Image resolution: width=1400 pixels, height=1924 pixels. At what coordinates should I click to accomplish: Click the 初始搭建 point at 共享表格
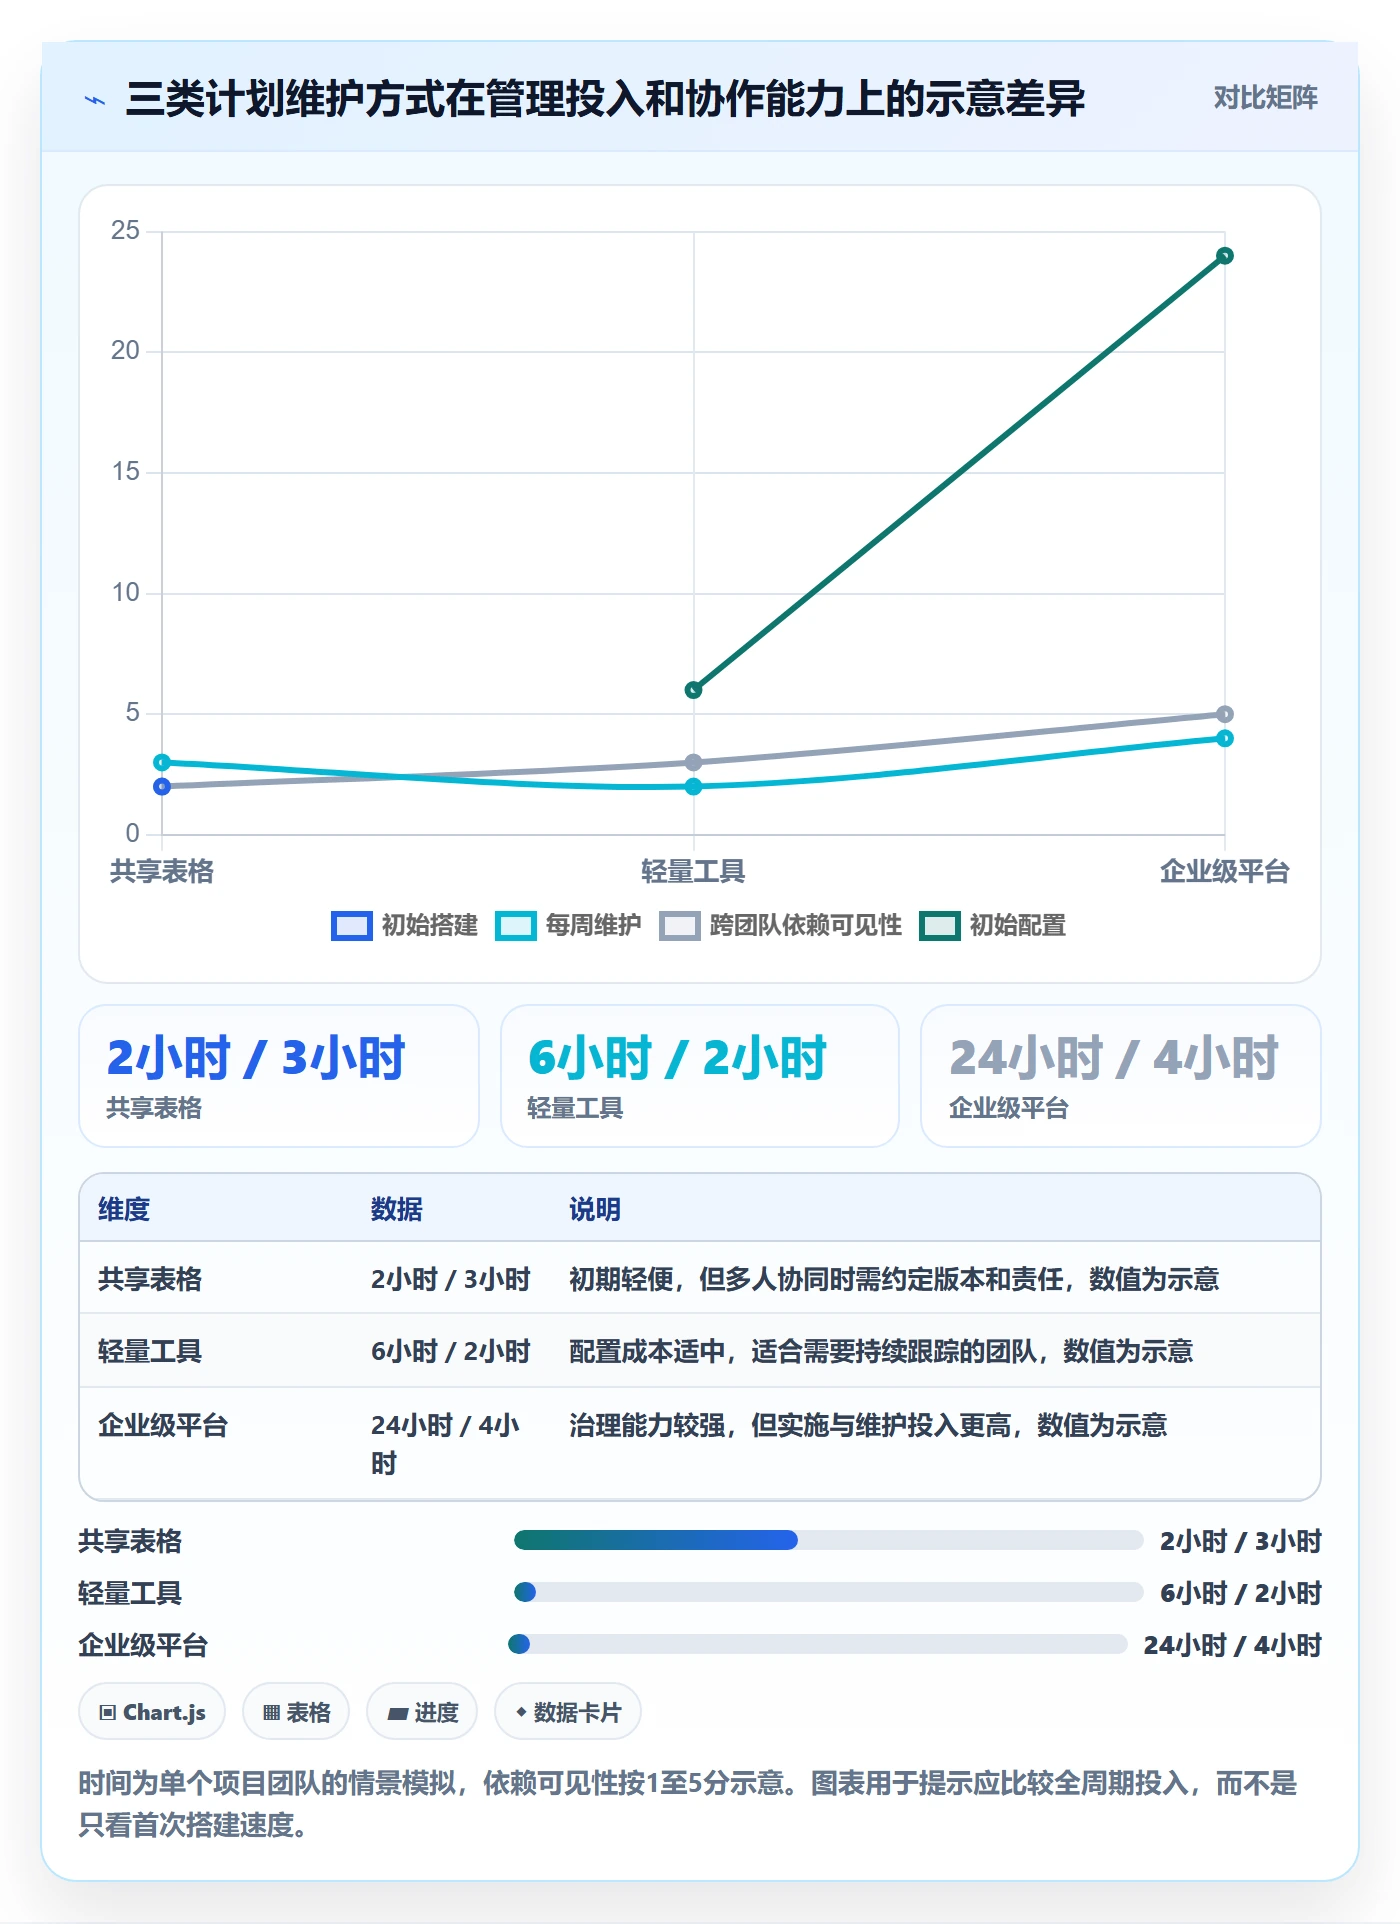point(162,787)
